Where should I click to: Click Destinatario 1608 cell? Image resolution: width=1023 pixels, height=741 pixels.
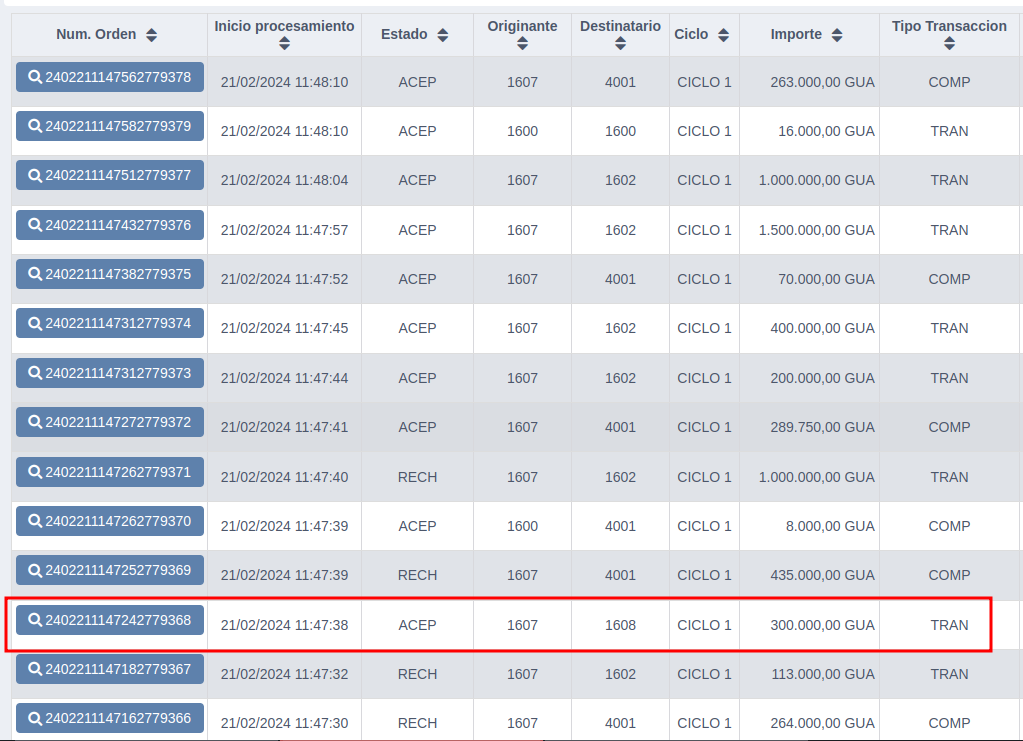[620, 625]
